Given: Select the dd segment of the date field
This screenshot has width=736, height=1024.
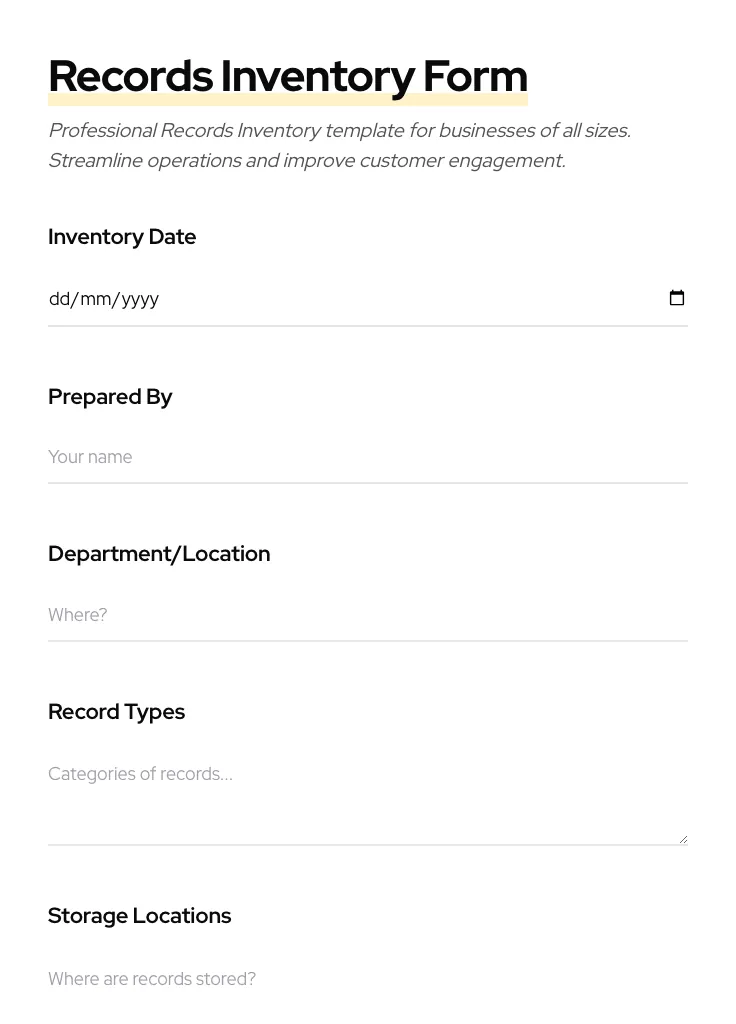Looking at the screenshot, I should pyautogui.click(x=60, y=298).
